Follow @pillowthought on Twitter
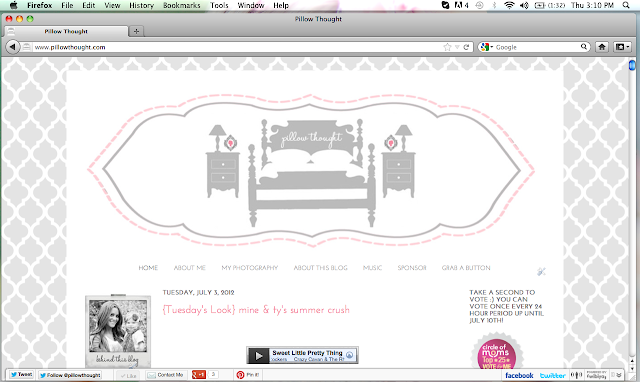Screen dimensions: 640x382 (x=70, y=375)
